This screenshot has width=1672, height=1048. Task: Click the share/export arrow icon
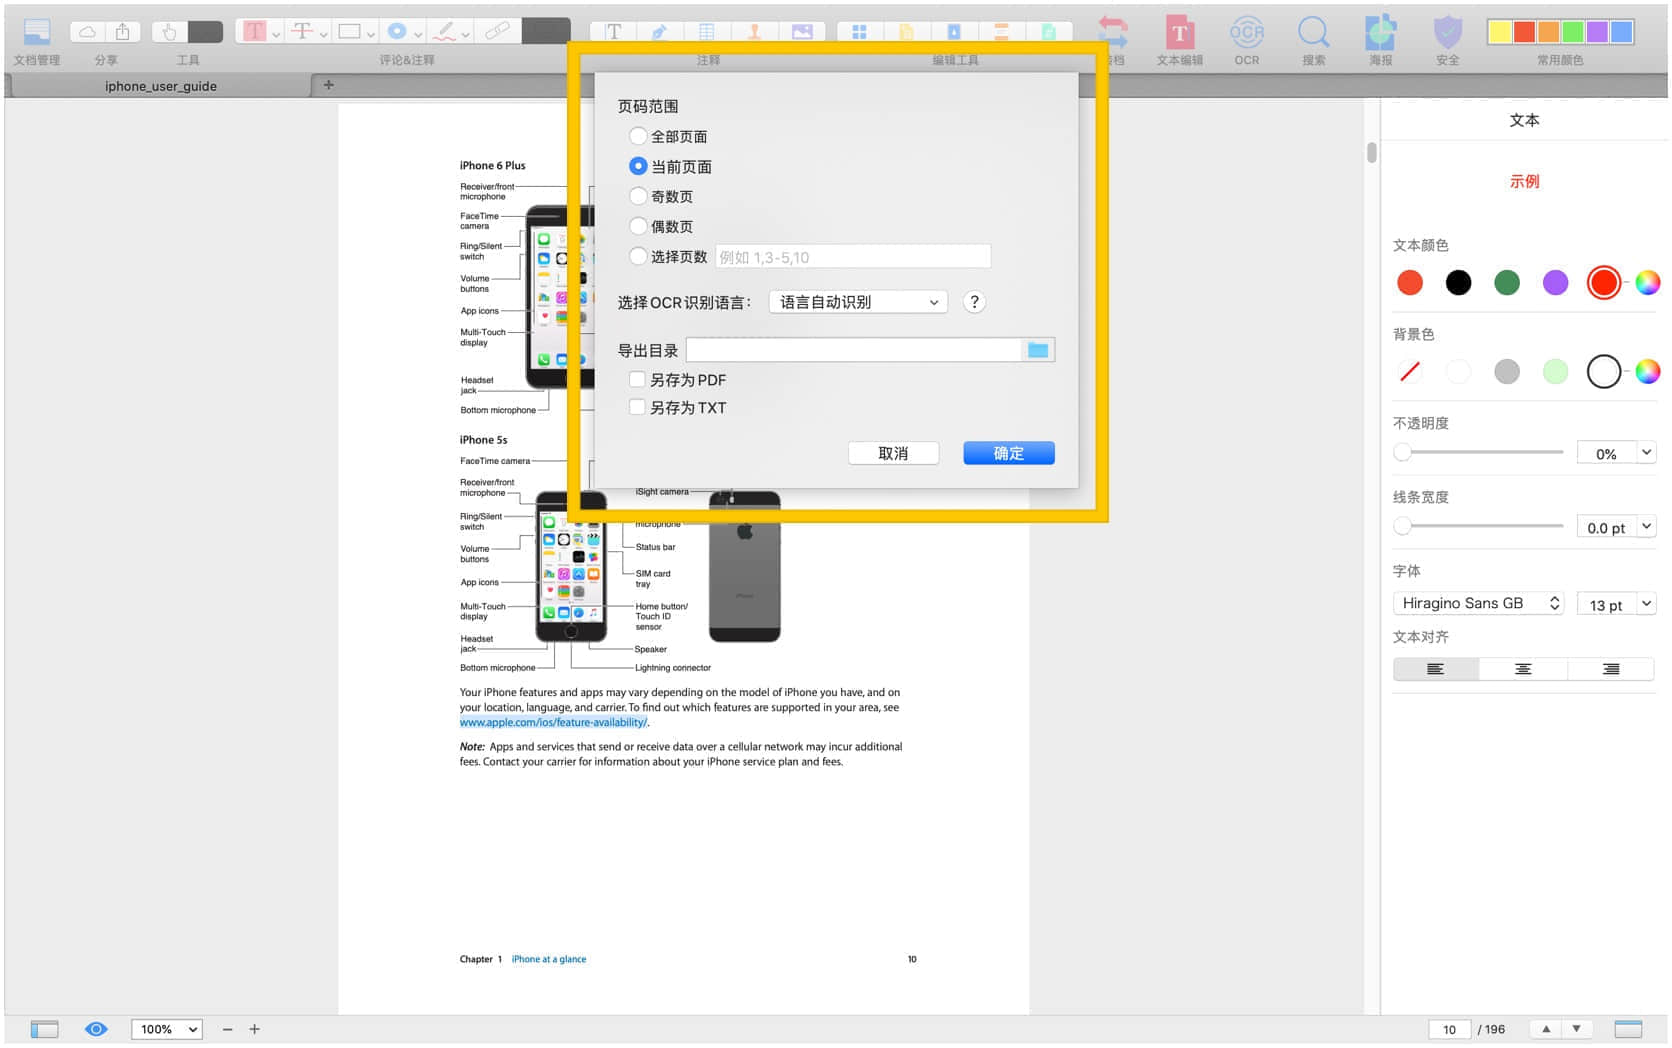122,32
